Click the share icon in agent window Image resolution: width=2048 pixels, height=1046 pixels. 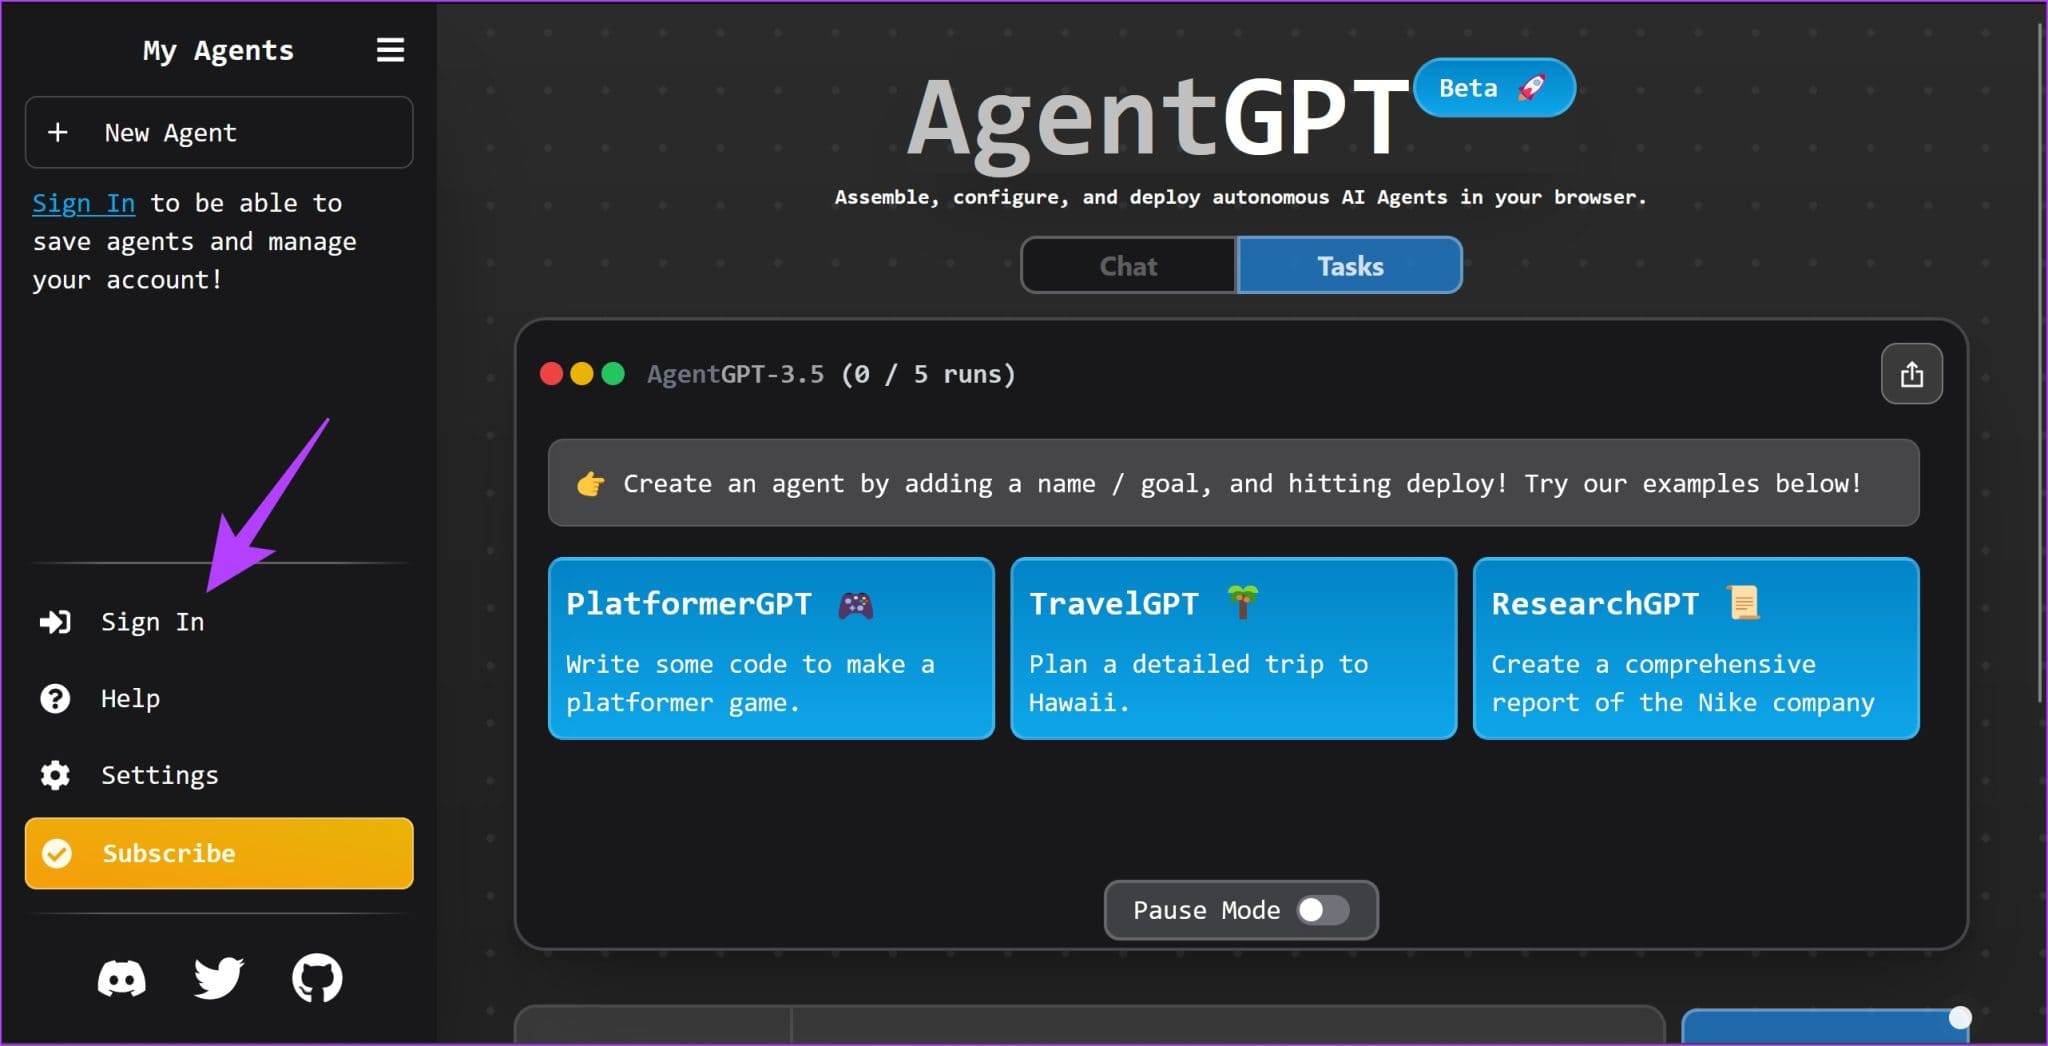click(x=1911, y=374)
